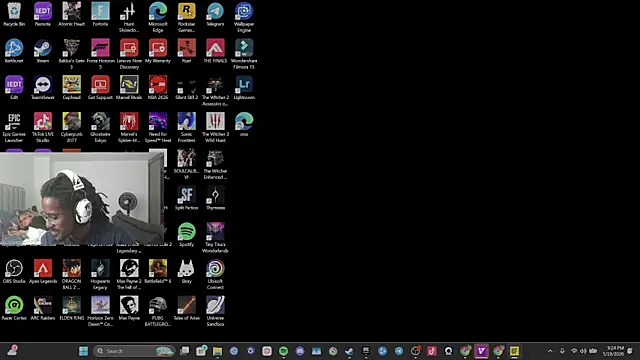Launch the Stray game shortcut

pos(187,271)
